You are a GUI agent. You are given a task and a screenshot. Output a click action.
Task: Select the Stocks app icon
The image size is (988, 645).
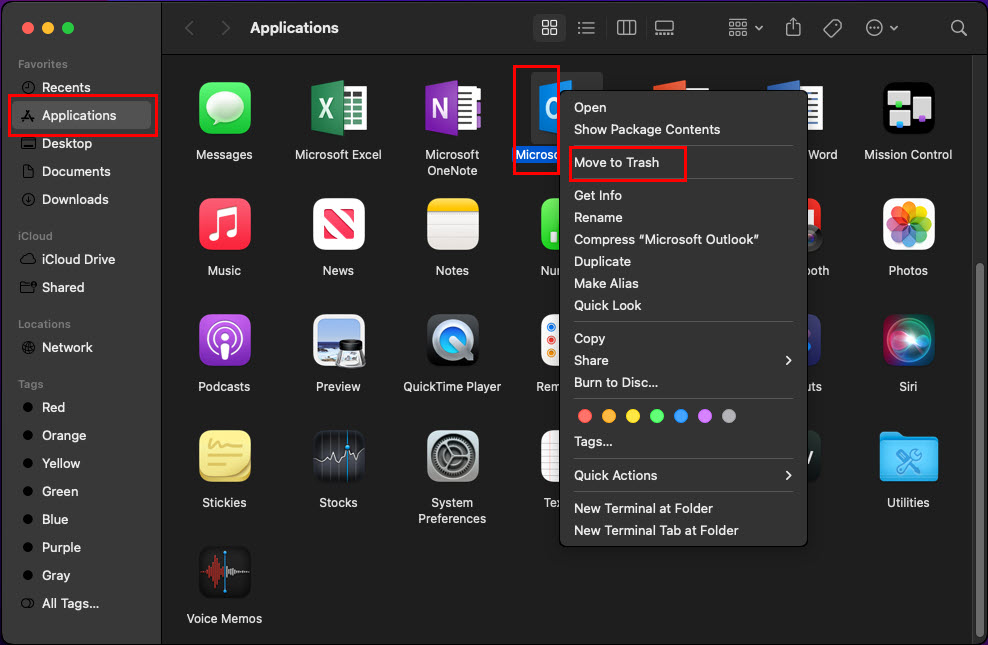[x=338, y=456]
